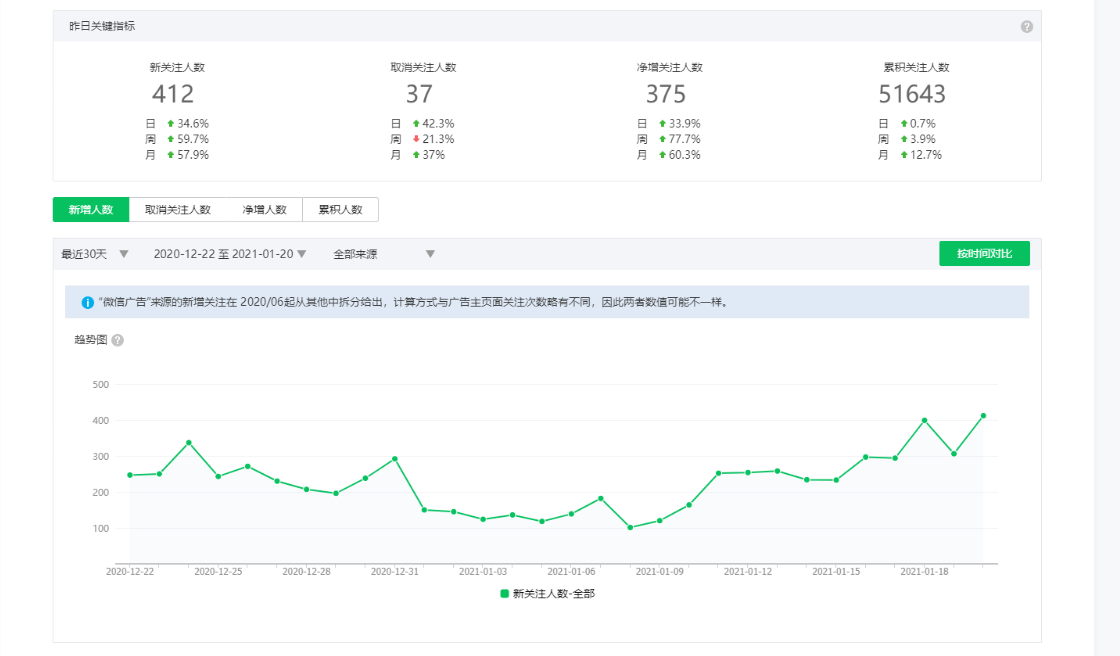Screen dimensions: 1120x656
Task: Select the chart peak point on 2020-12-24
Action: click(x=189, y=443)
